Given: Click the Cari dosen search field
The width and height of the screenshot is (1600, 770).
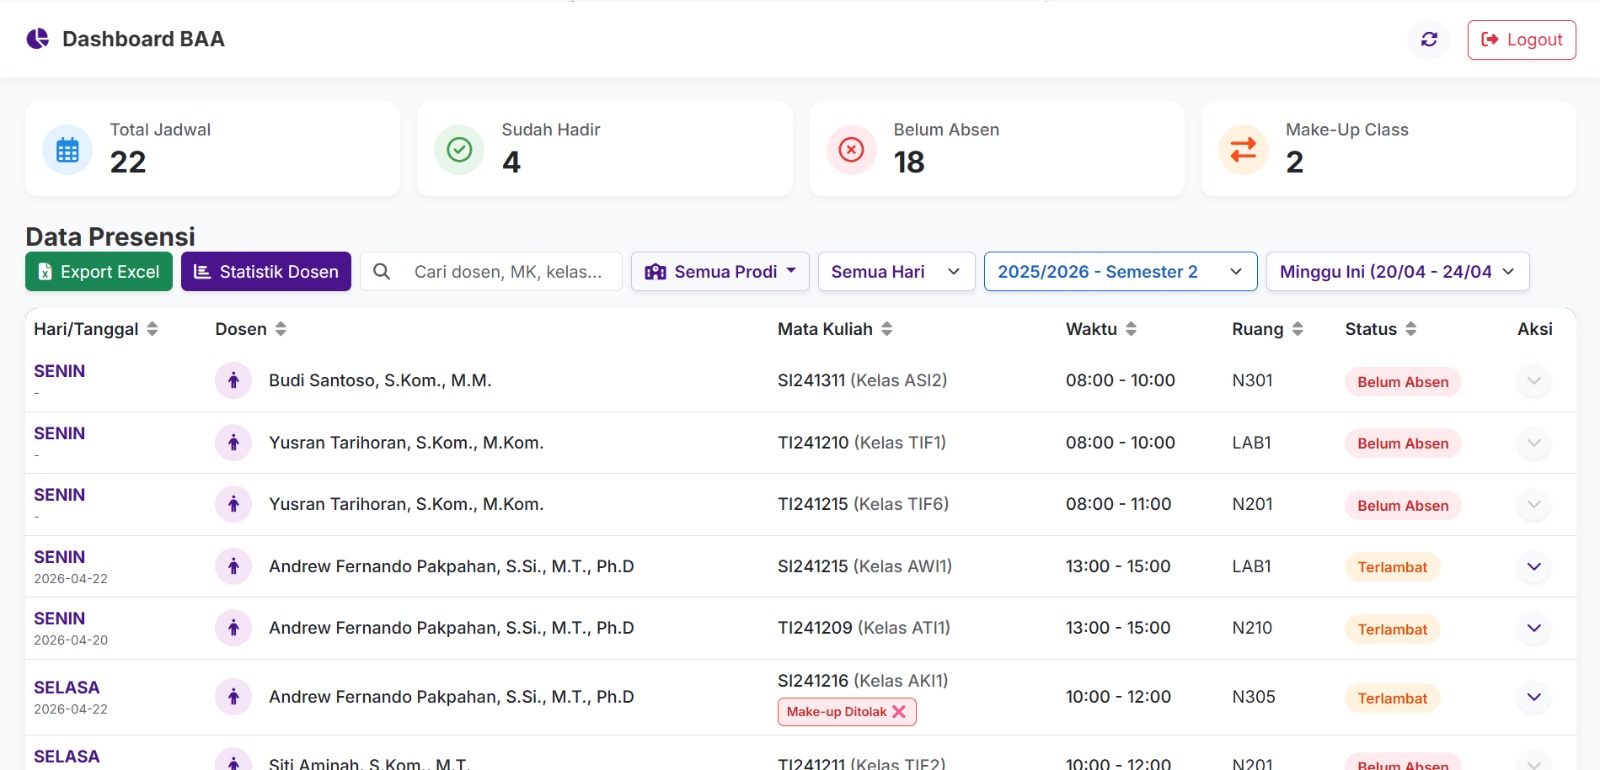Looking at the screenshot, I should point(508,271).
